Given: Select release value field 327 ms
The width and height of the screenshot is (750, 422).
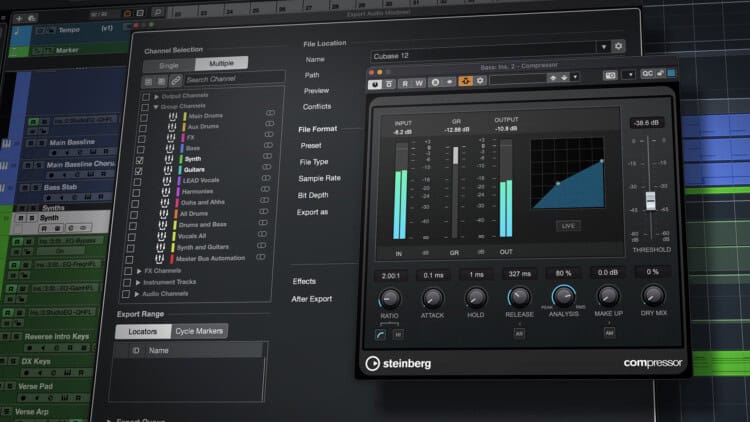Looking at the screenshot, I should [x=519, y=274].
